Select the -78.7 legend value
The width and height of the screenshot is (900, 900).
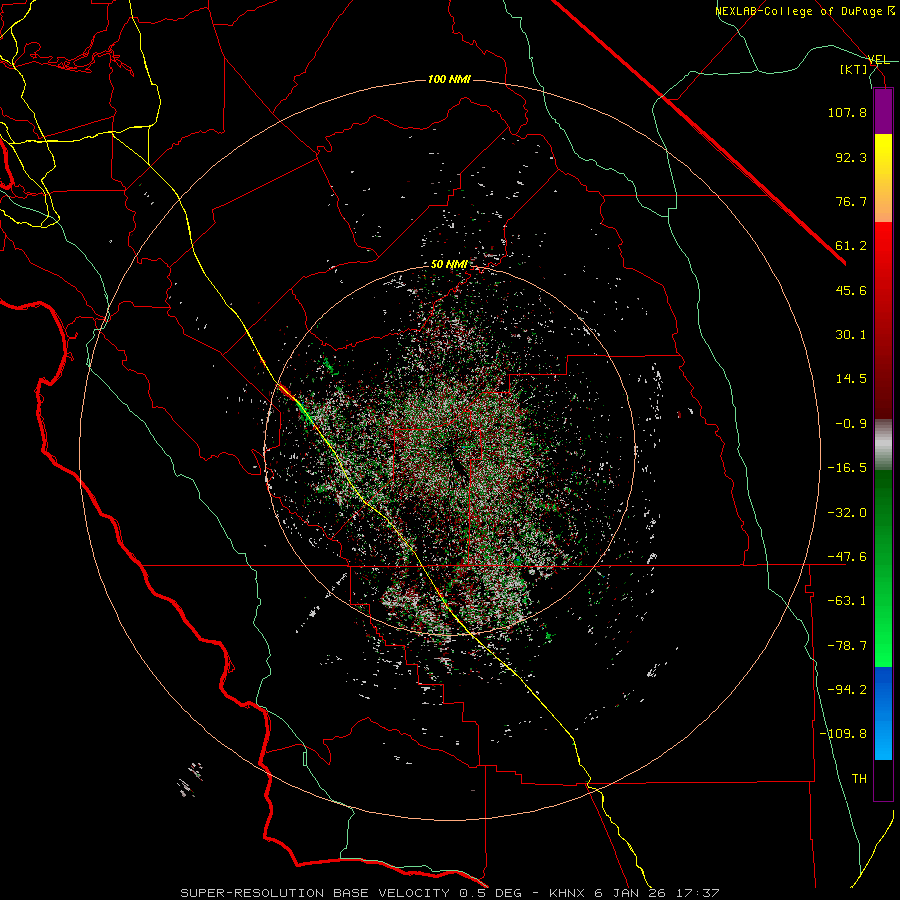coord(847,646)
